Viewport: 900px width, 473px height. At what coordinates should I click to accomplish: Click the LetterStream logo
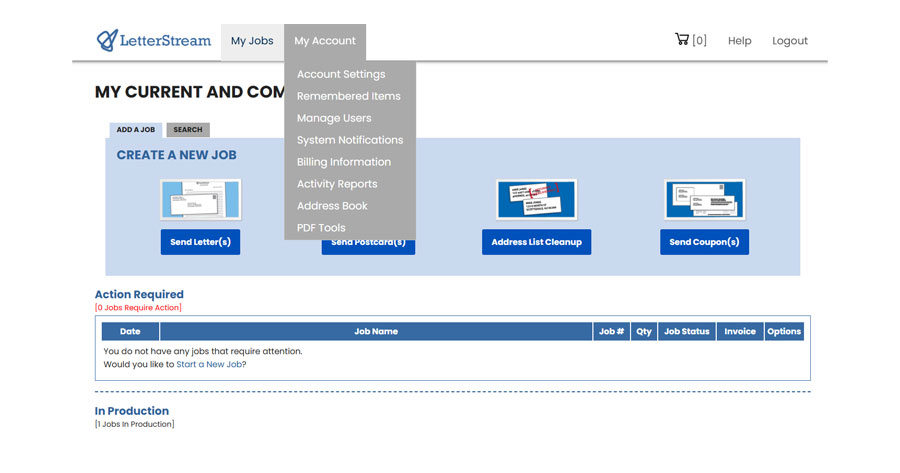tap(154, 41)
